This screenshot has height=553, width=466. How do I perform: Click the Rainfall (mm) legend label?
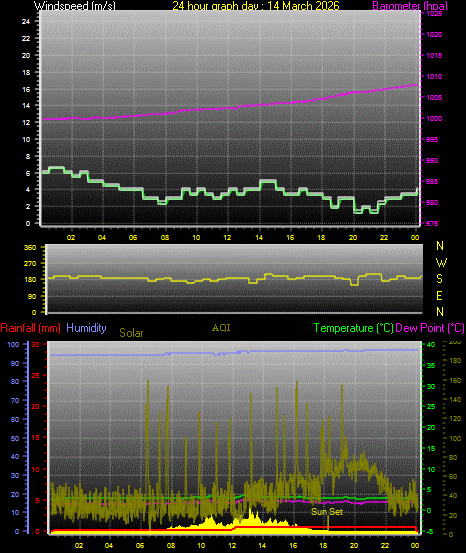pos(31,328)
